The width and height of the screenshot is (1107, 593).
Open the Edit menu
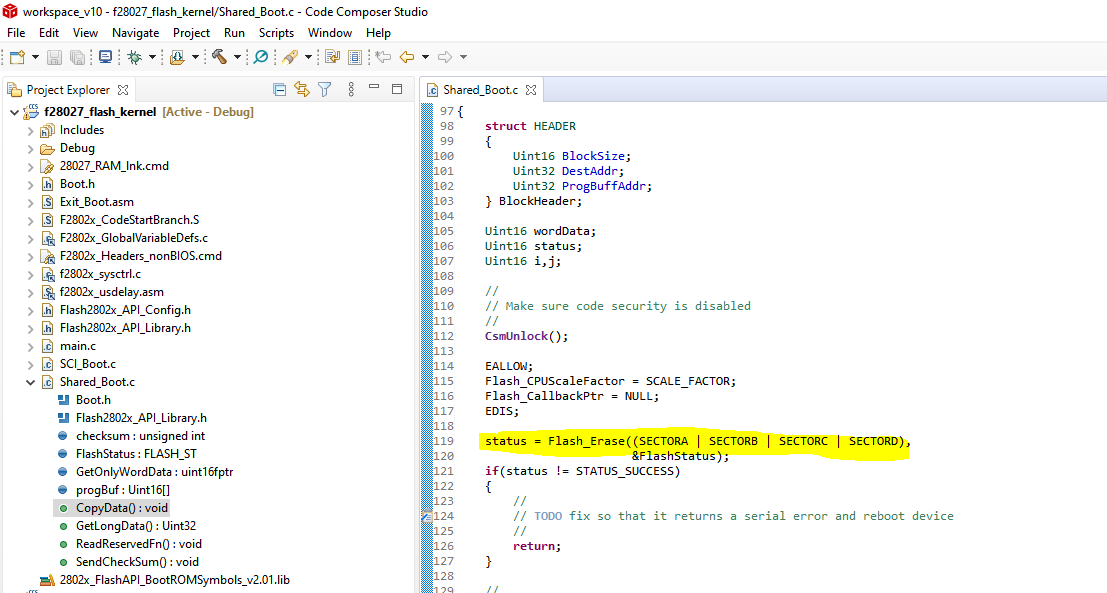[x=49, y=33]
